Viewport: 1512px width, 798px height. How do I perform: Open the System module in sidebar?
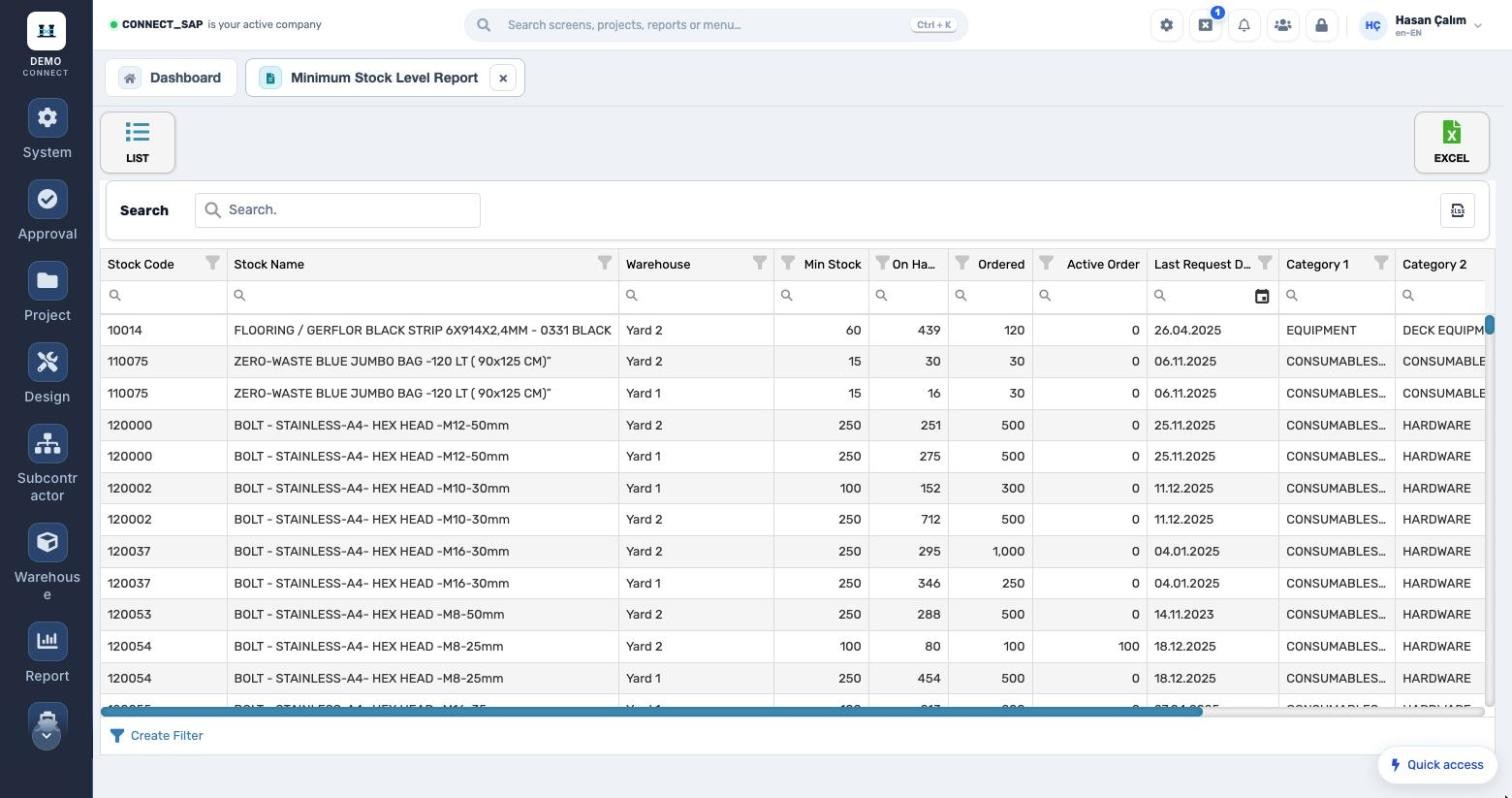[47, 130]
